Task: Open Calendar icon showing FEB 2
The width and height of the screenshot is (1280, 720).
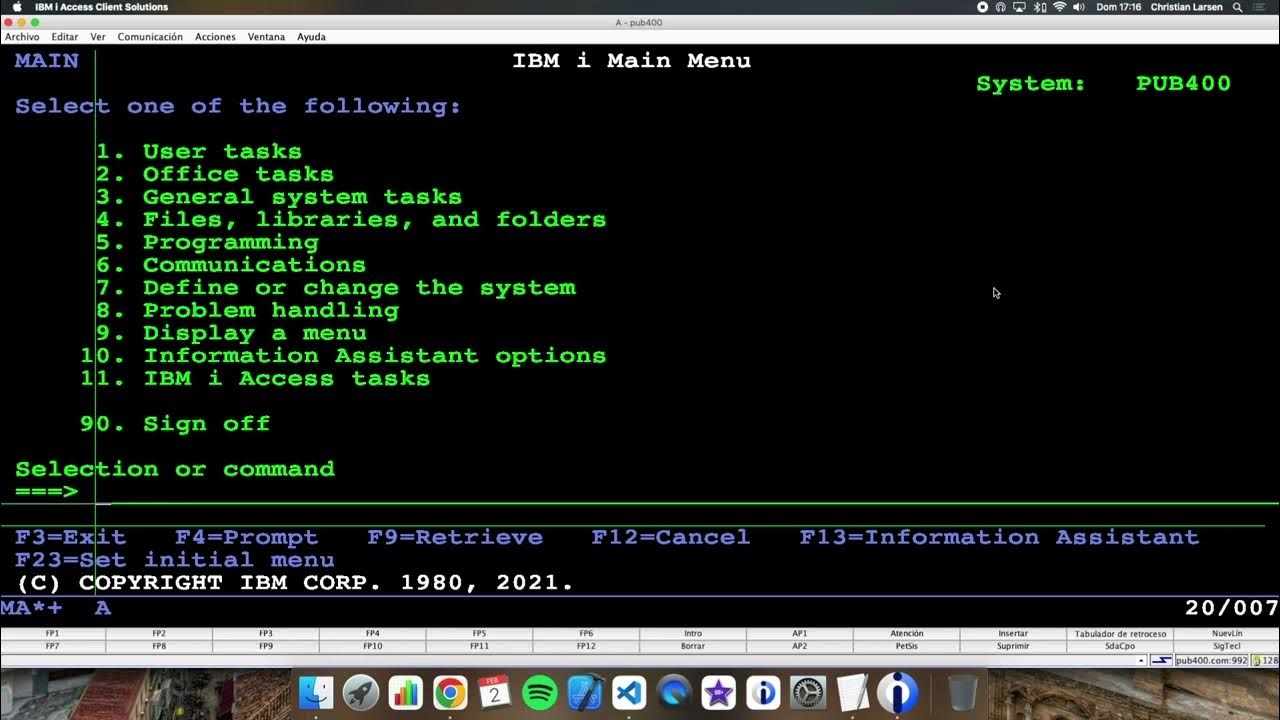Action: (494, 692)
